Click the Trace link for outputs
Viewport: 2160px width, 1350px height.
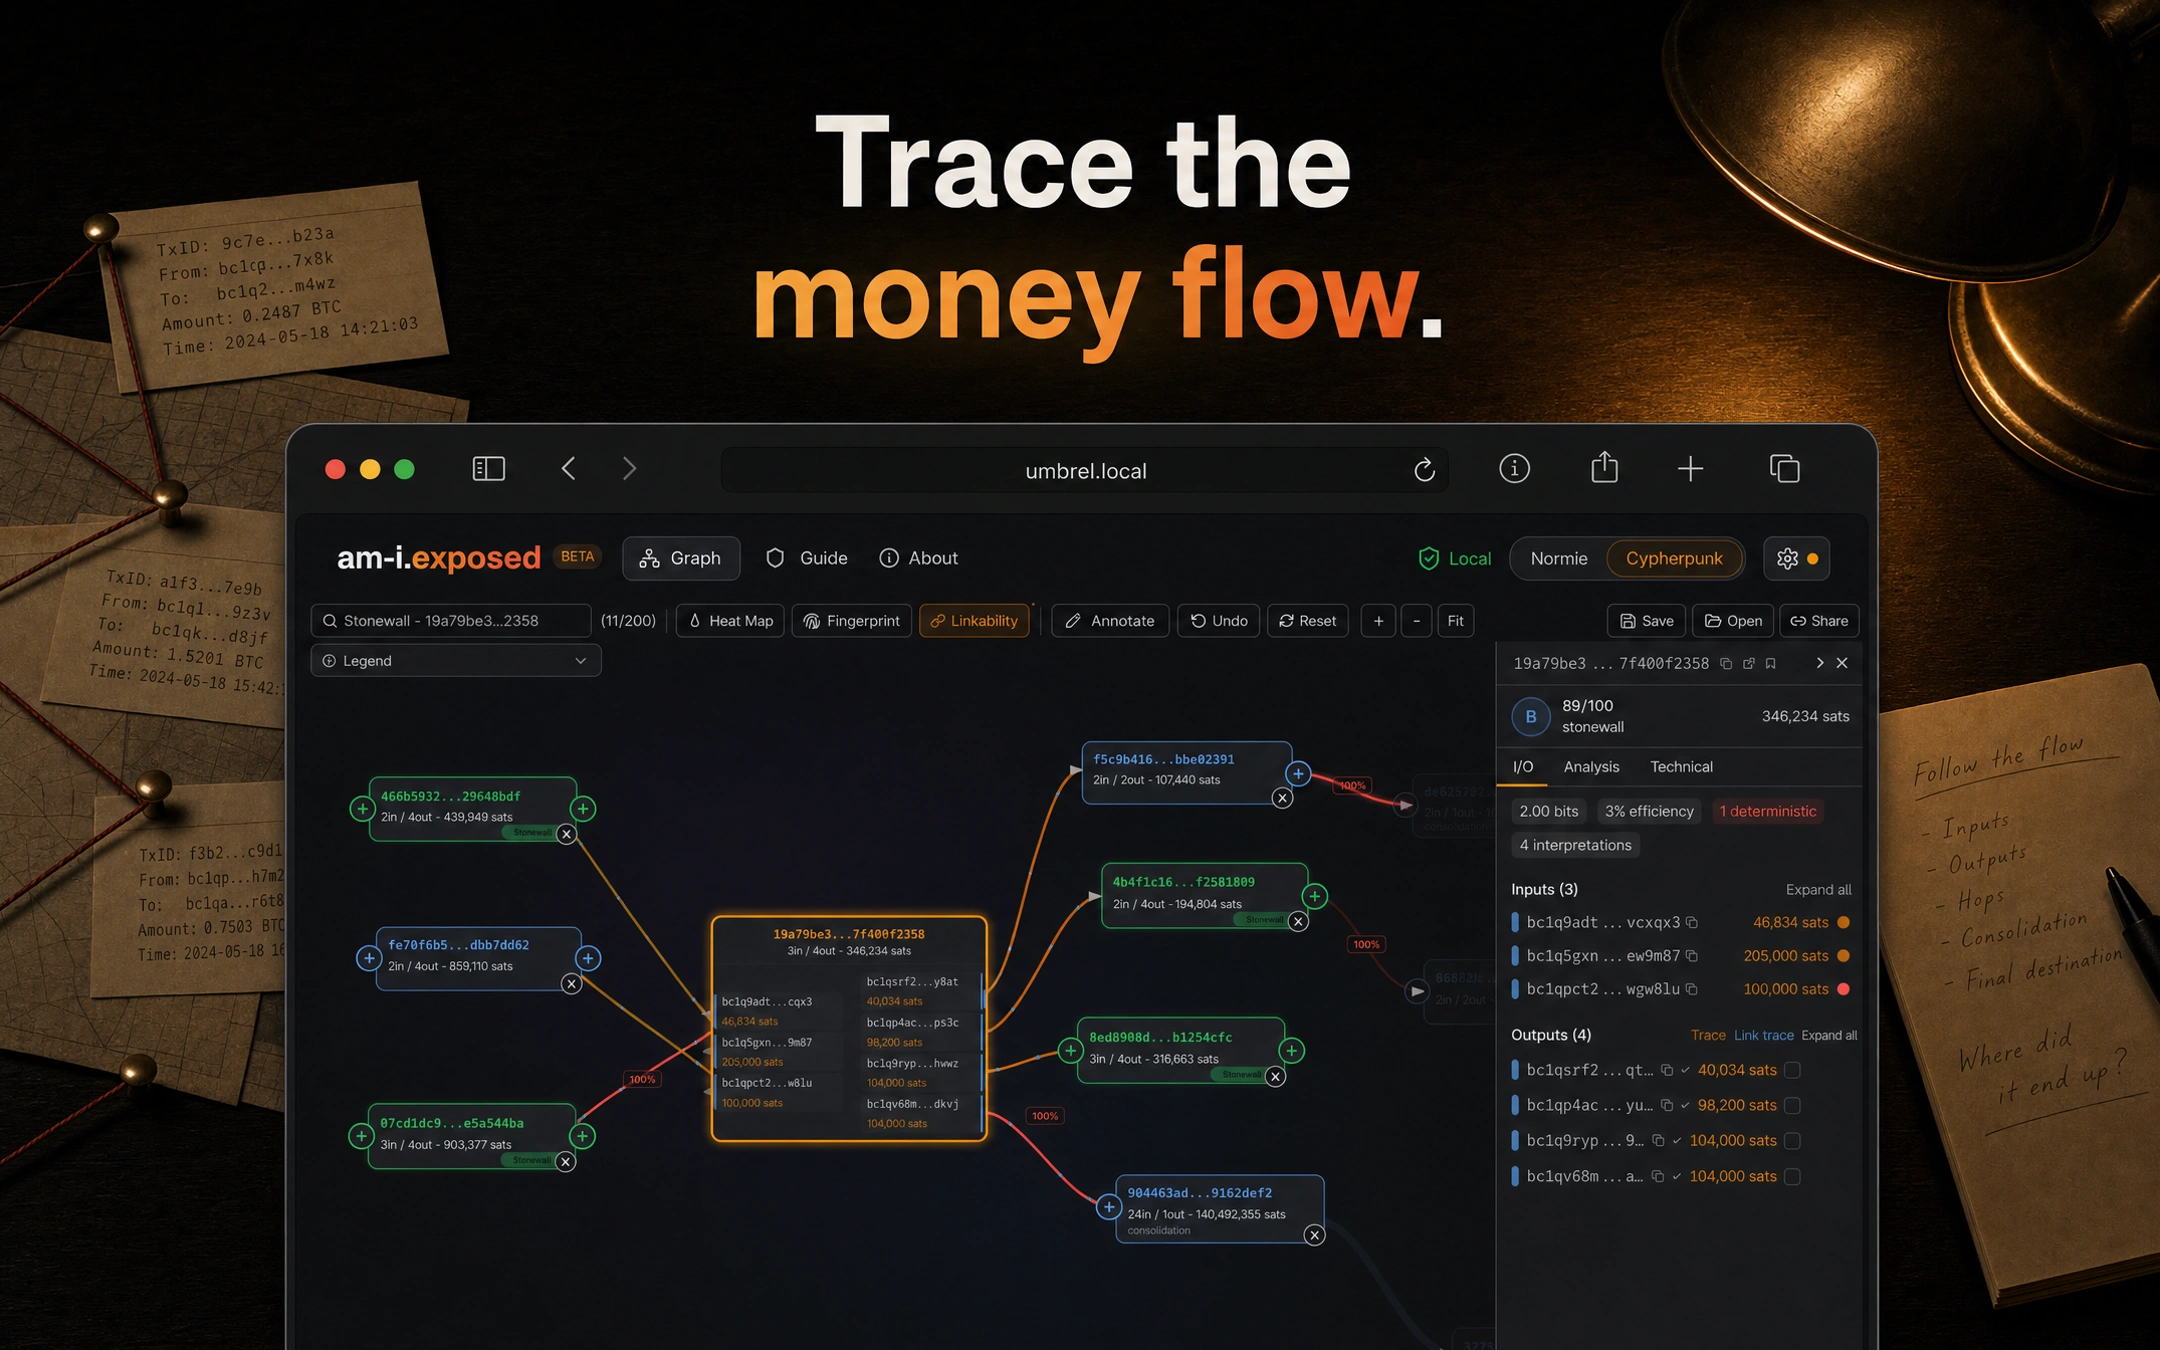(x=1708, y=1035)
